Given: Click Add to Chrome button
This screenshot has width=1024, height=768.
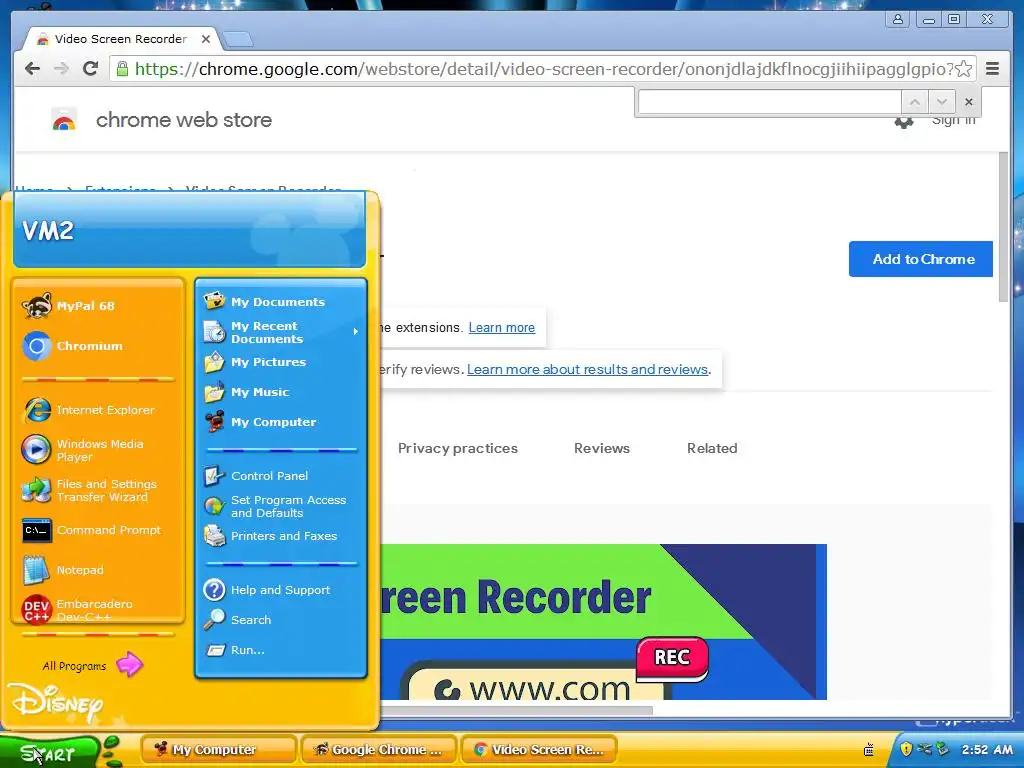Looking at the screenshot, I should click(x=921, y=259).
